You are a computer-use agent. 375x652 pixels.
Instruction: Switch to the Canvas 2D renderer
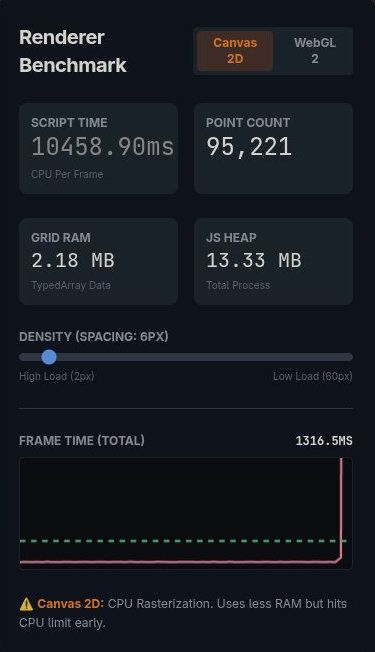(x=235, y=51)
